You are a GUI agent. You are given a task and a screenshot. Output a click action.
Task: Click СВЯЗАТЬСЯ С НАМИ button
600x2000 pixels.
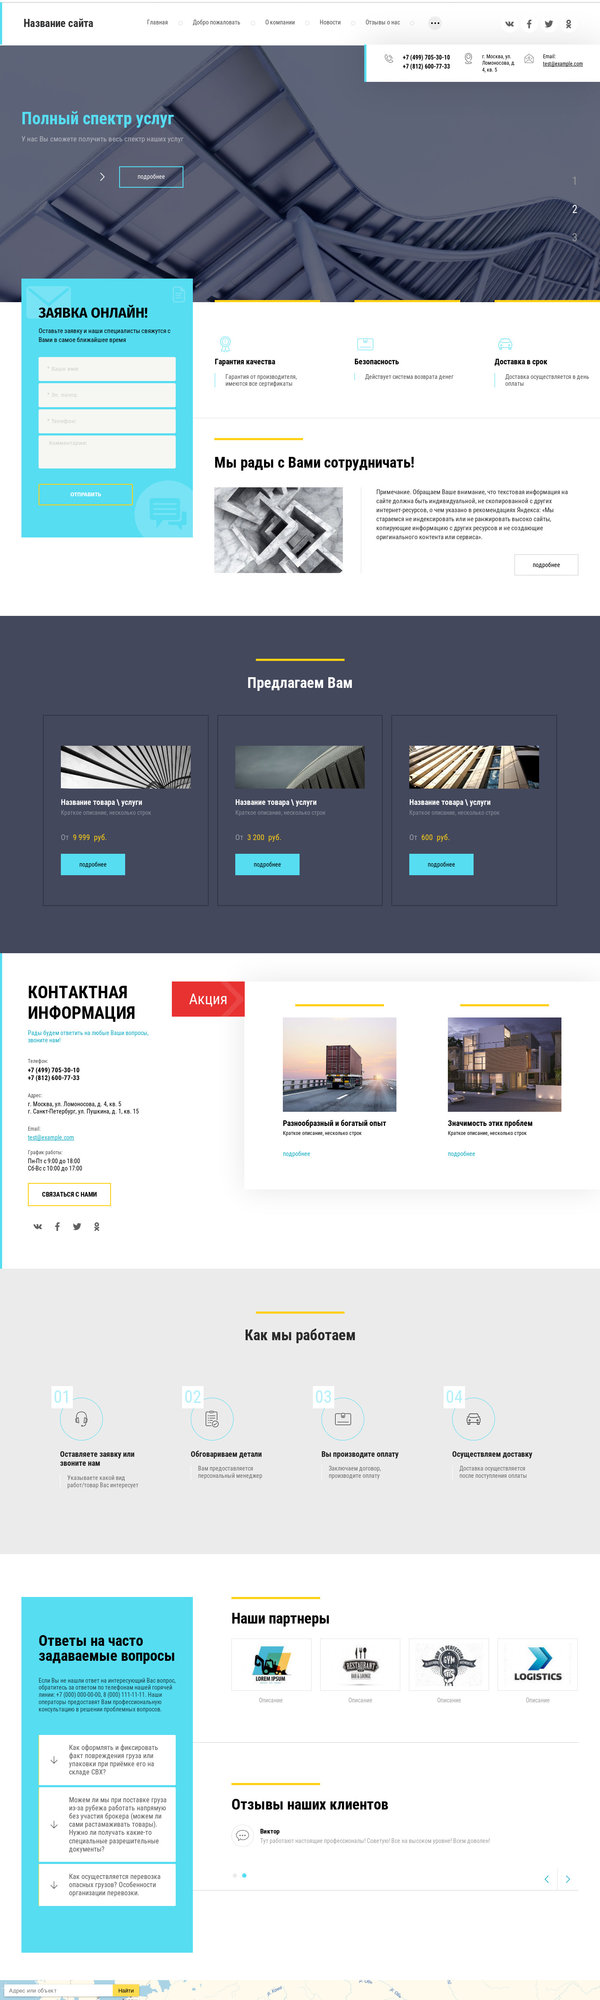[x=69, y=1194]
